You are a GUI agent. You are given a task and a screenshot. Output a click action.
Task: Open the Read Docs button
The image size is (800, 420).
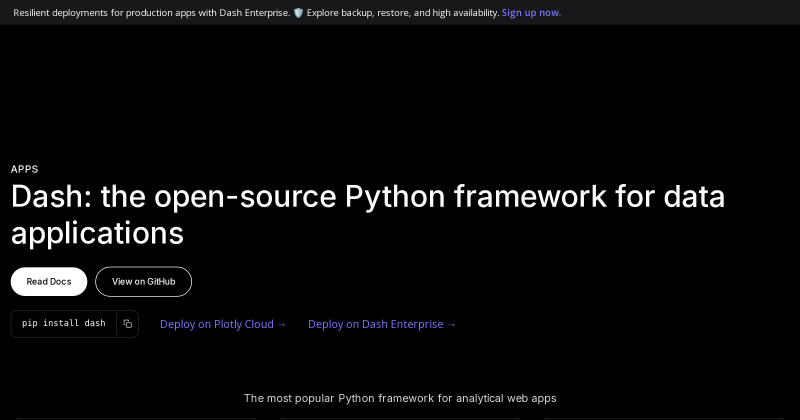coord(49,282)
